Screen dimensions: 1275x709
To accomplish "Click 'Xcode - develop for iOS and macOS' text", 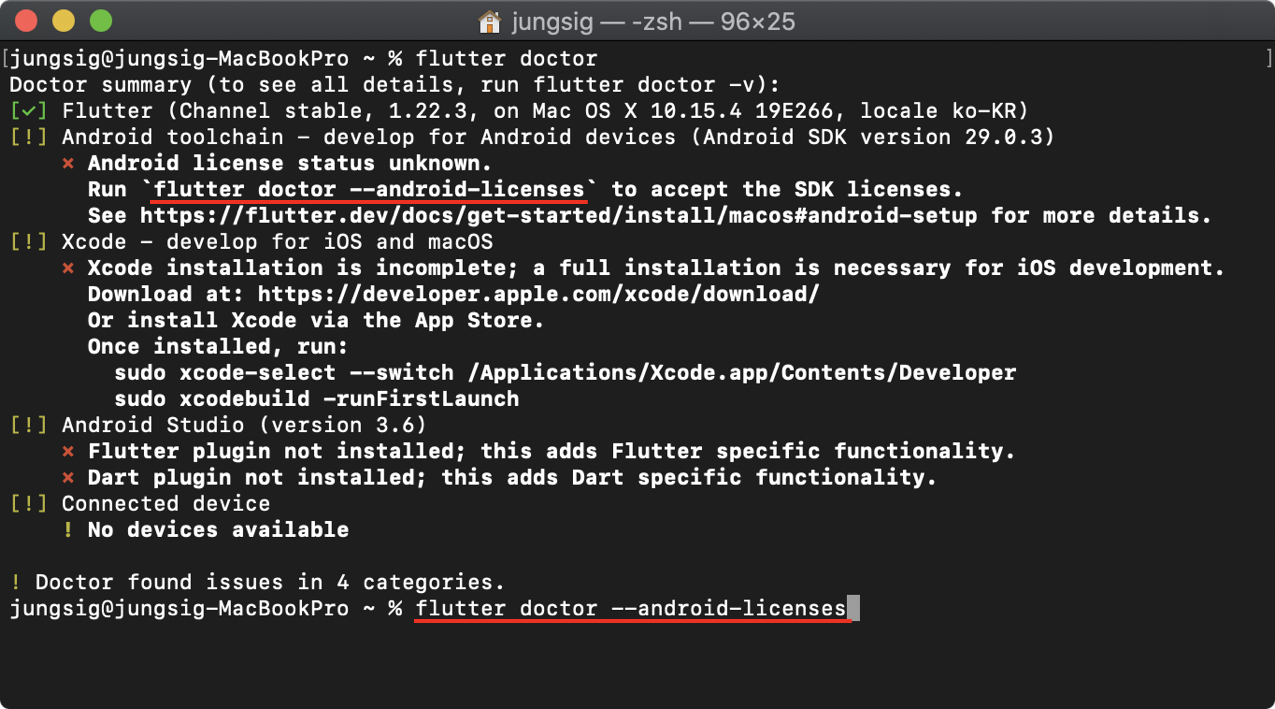I will pos(277,242).
